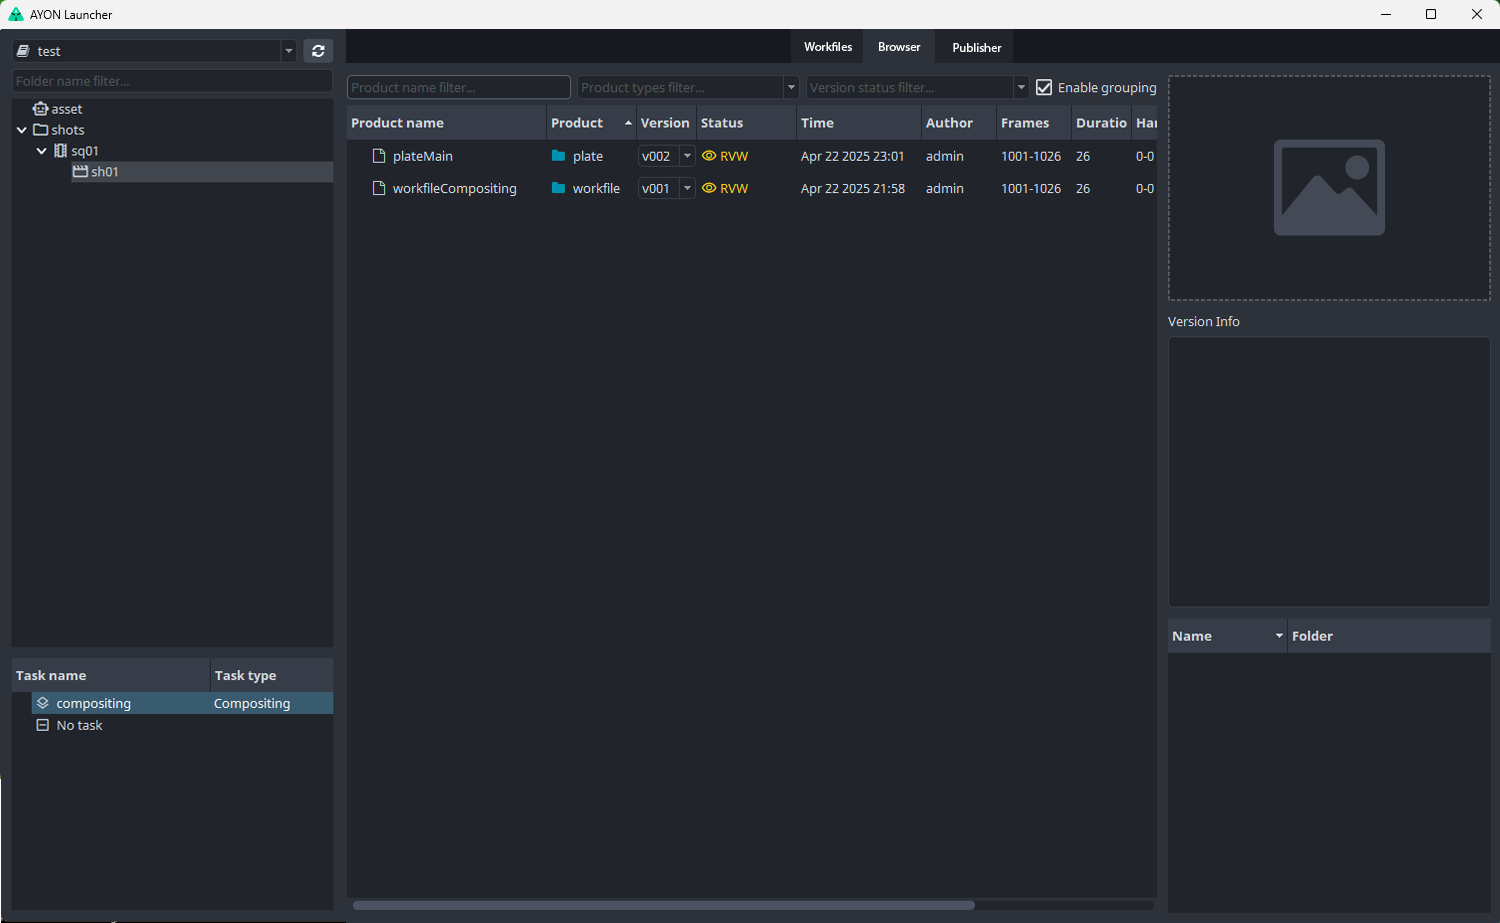Click the sh01 shot clapper icon
The height and width of the screenshot is (923, 1500).
tap(80, 172)
